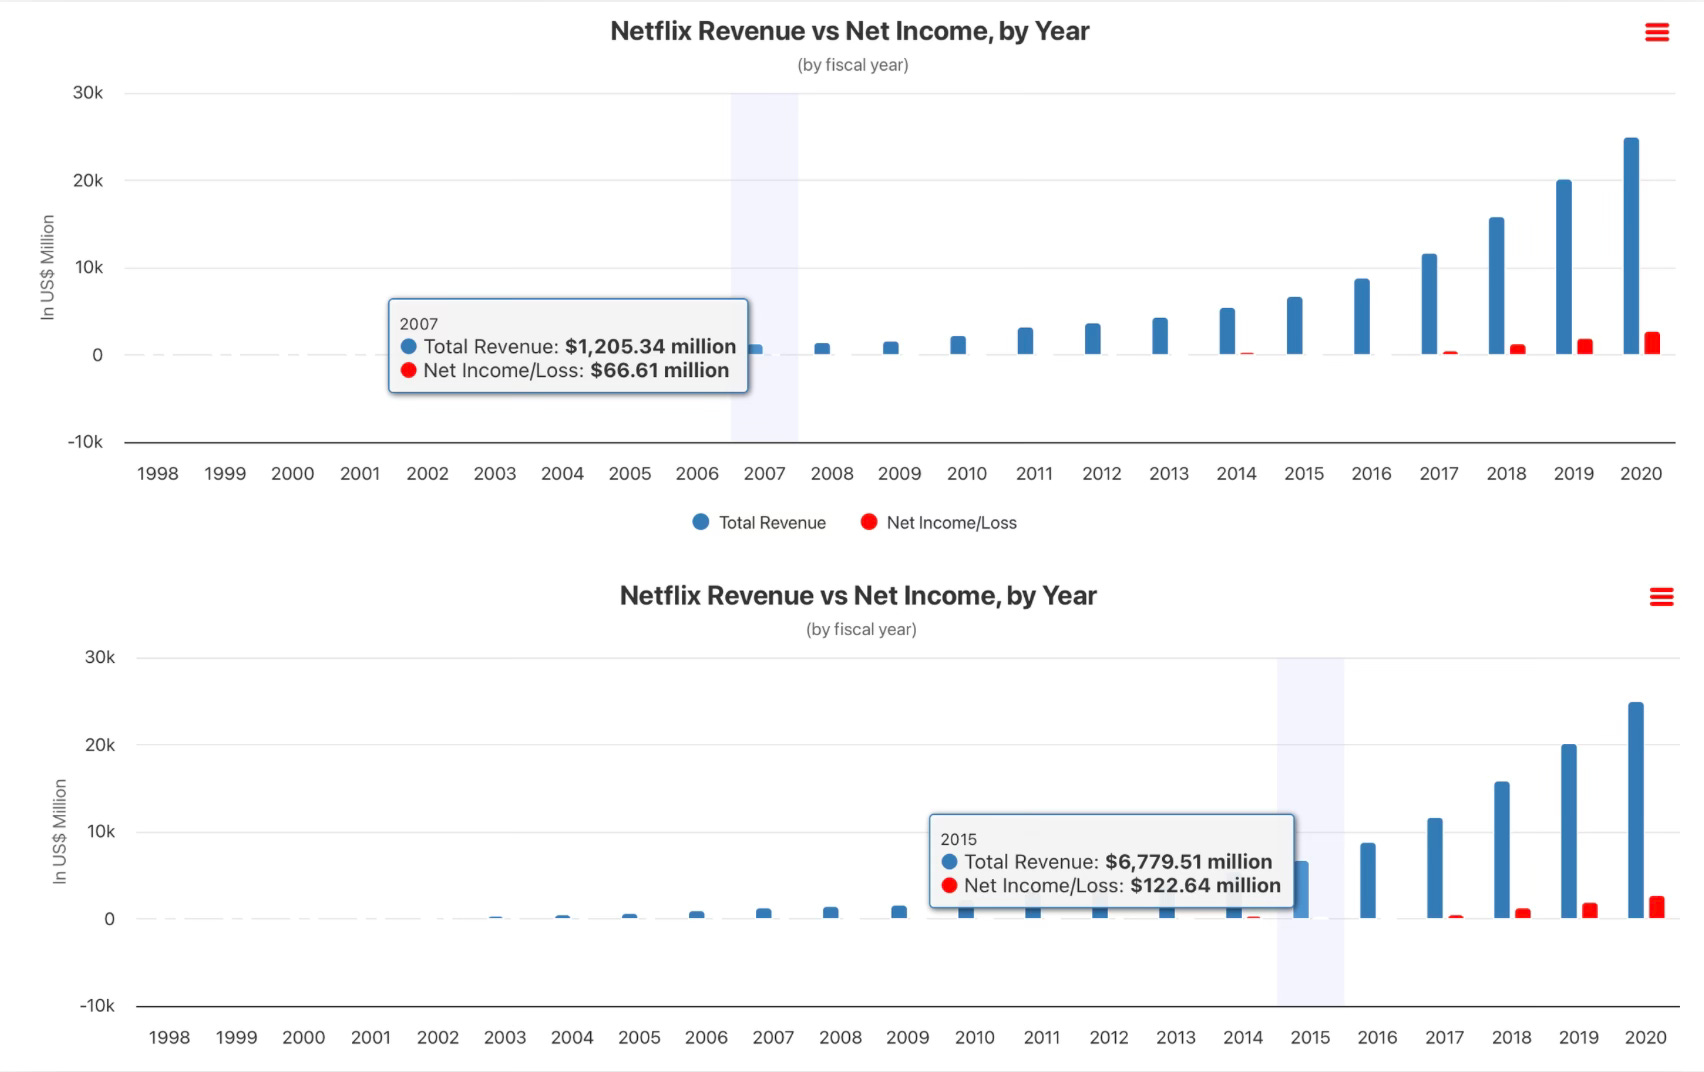Image resolution: width=1704 pixels, height=1072 pixels.
Task: Select 2010 revenue bar in top chart
Action: (958, 345)
